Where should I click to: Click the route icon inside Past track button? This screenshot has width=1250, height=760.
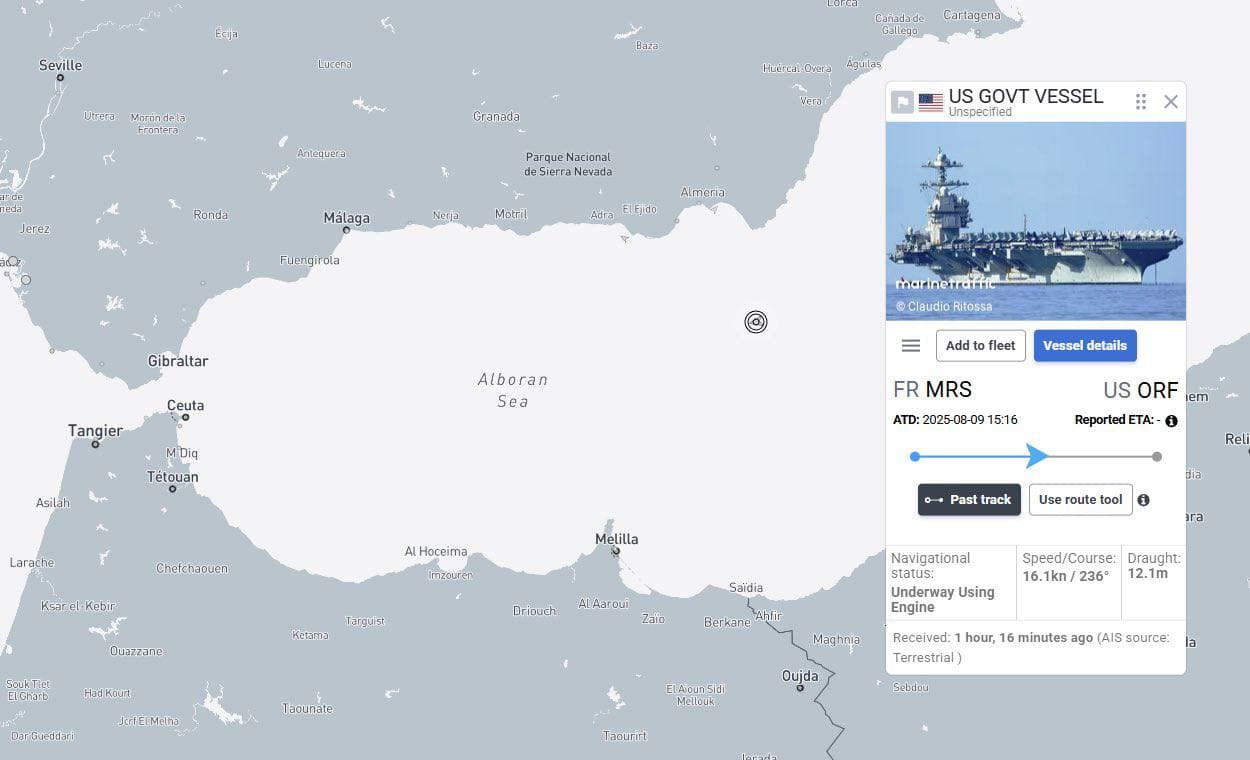(934, 500)
